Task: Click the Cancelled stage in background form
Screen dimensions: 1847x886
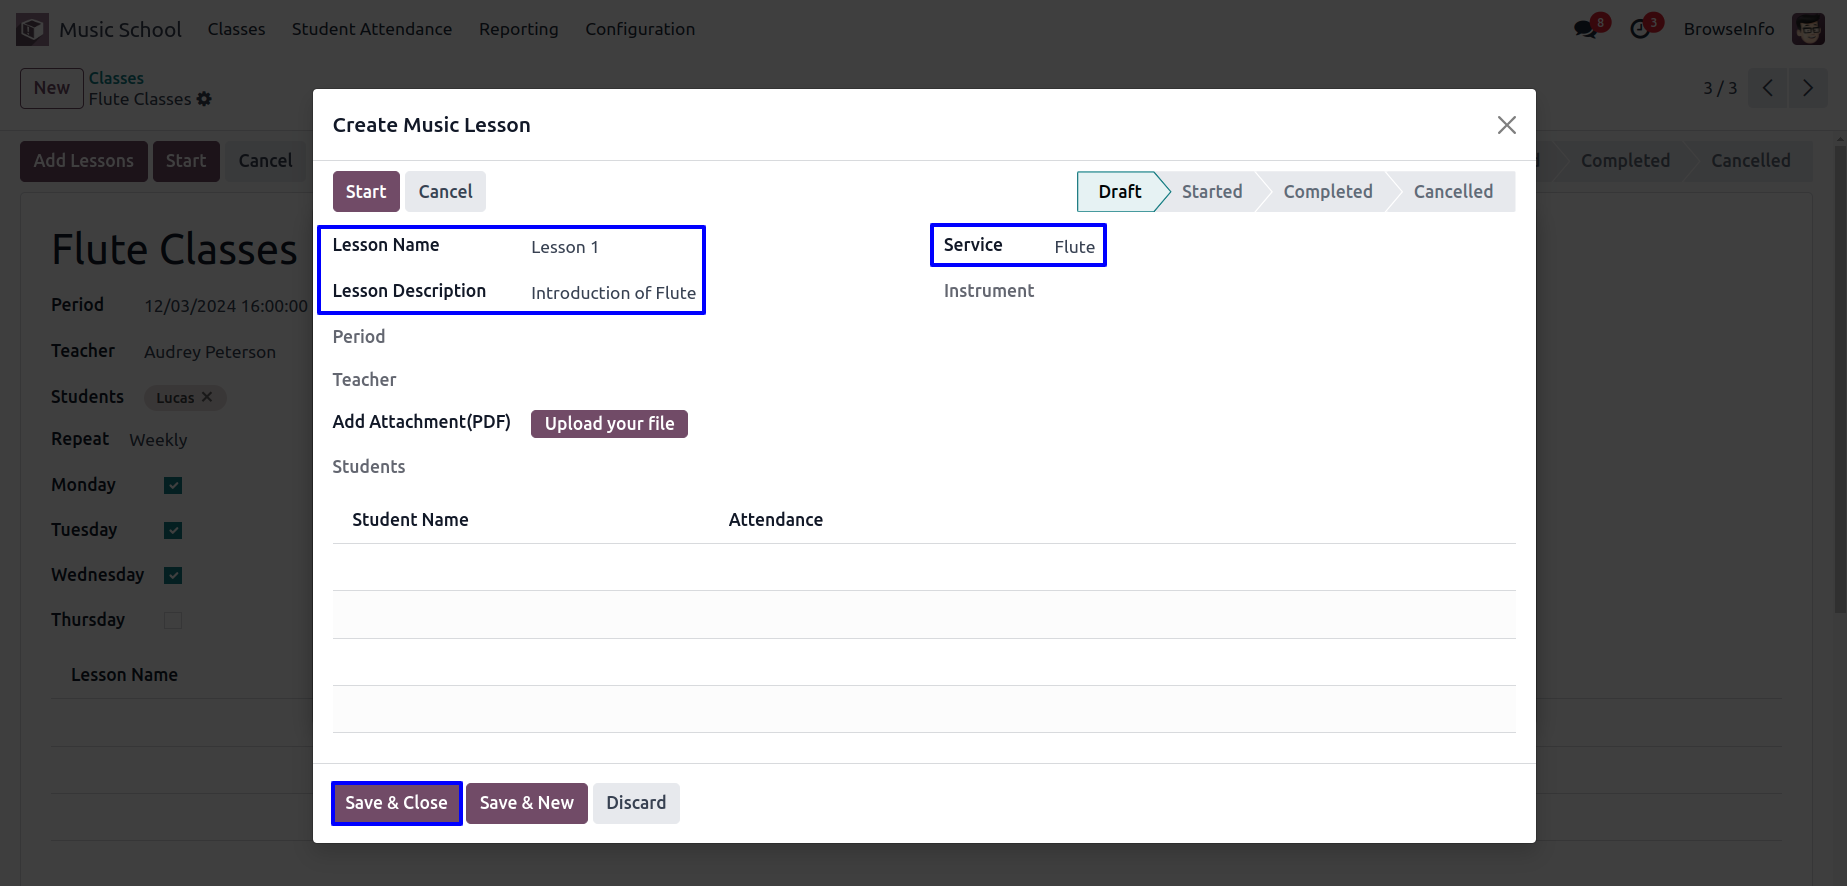Action: click(1750, 161)
